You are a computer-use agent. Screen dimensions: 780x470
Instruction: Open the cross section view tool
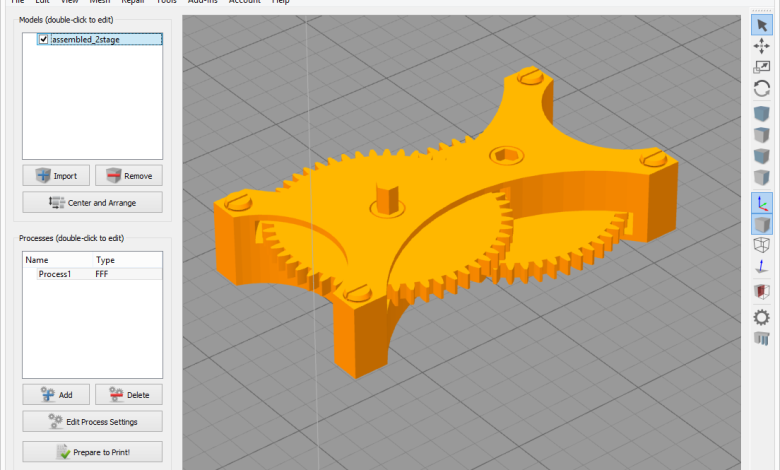coord(761,291)
